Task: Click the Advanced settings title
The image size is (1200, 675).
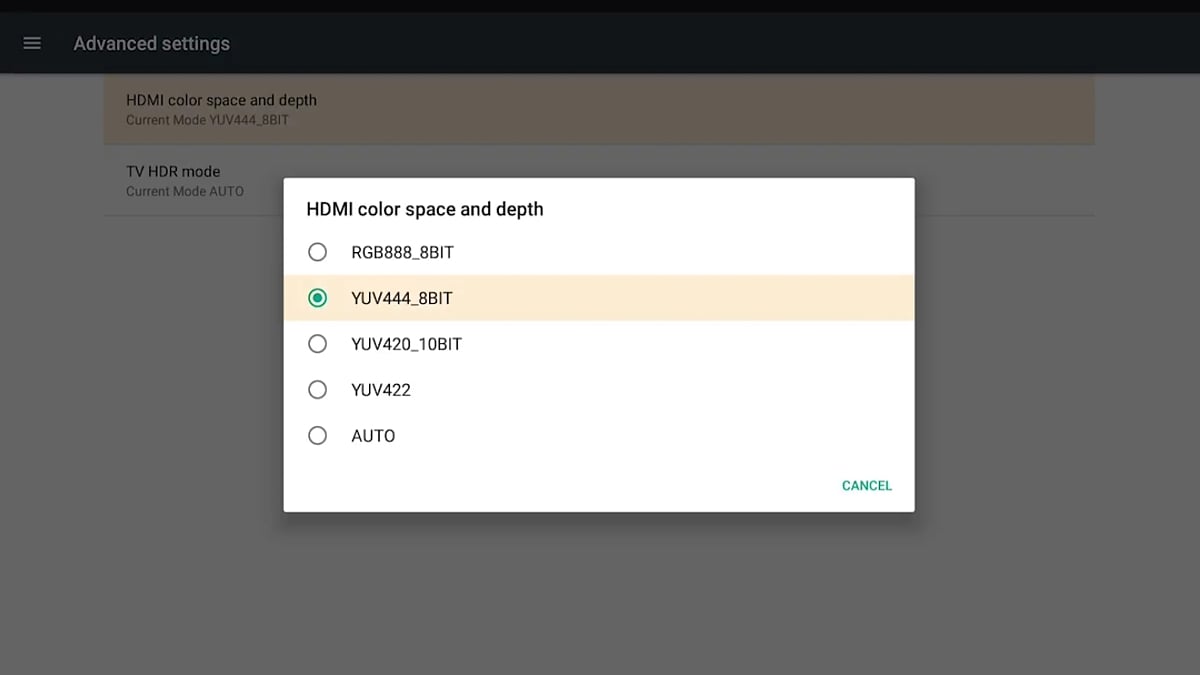Action: tap(151, 43)
